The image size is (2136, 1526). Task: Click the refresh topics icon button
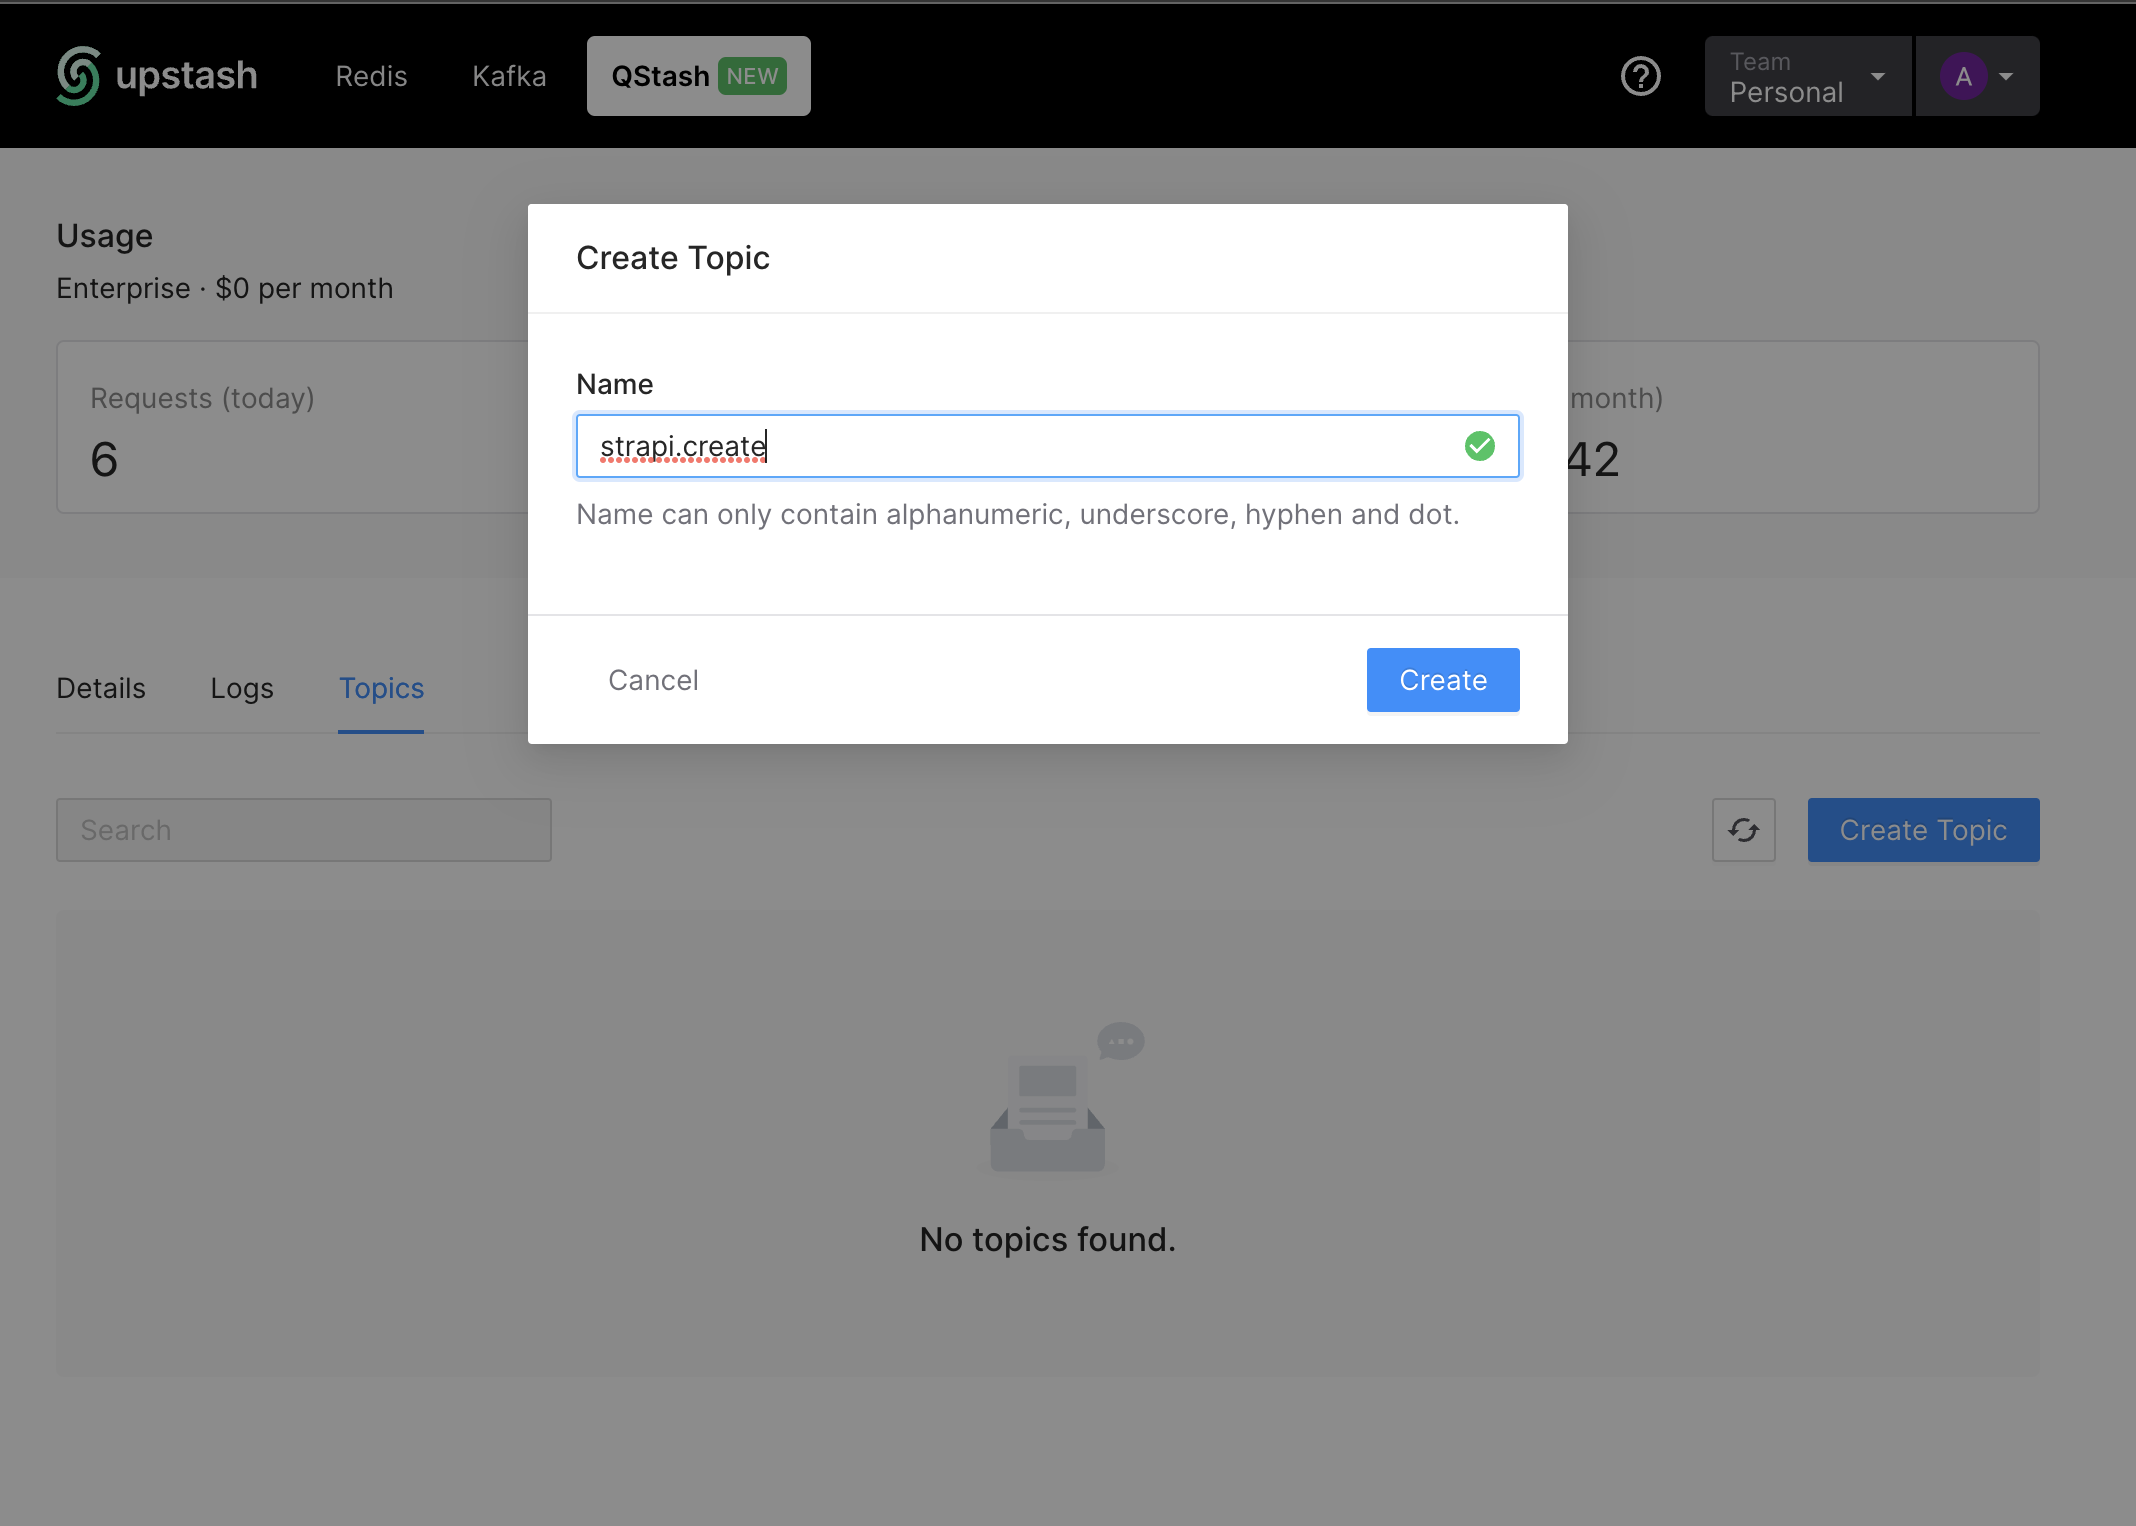click(x=1743, y=830)
